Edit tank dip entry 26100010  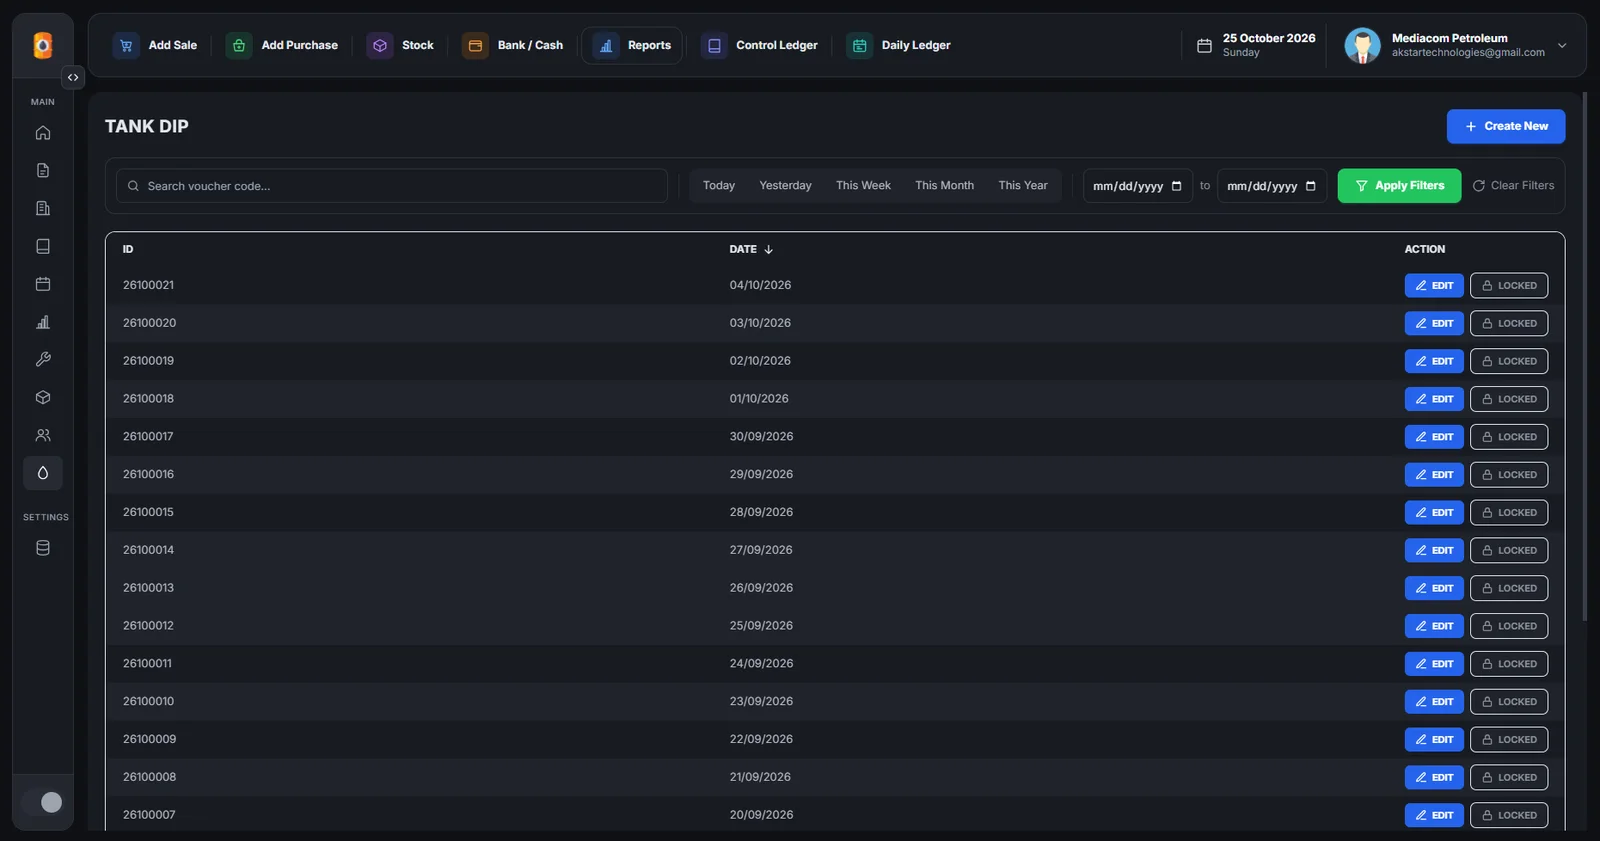point(1434,702)
